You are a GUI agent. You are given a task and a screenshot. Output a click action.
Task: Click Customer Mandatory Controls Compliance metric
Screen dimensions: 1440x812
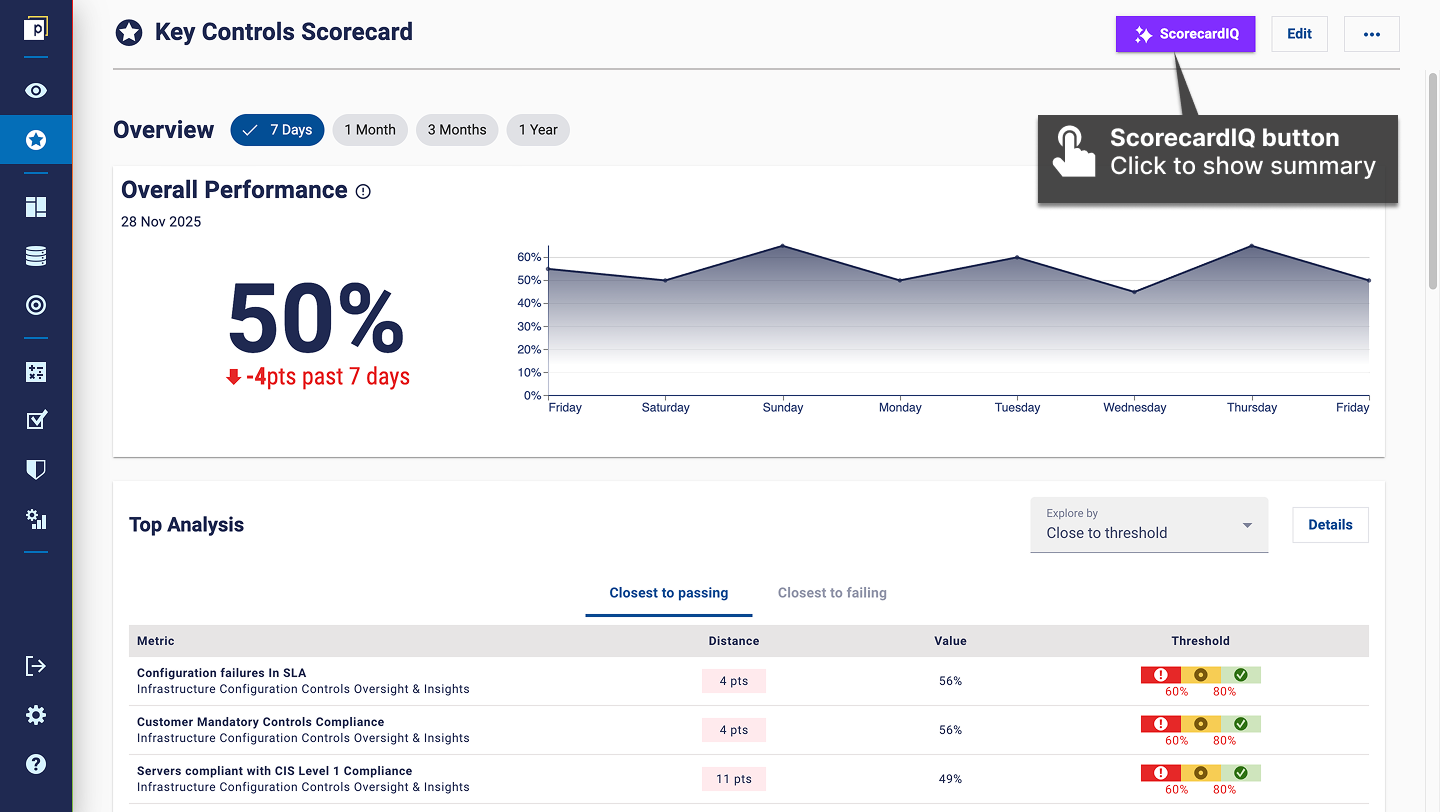pyautogui.click(x=260, y=722)
